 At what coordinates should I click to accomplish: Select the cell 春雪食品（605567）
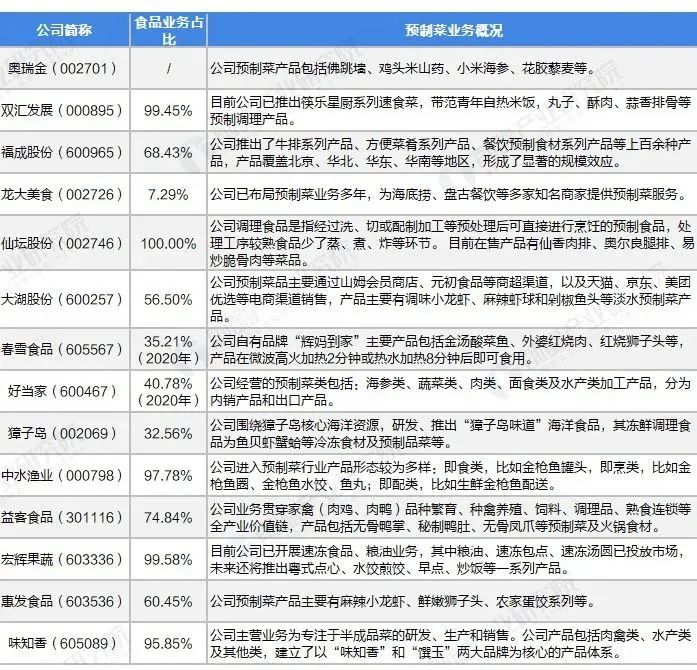[x=64, y=349]
